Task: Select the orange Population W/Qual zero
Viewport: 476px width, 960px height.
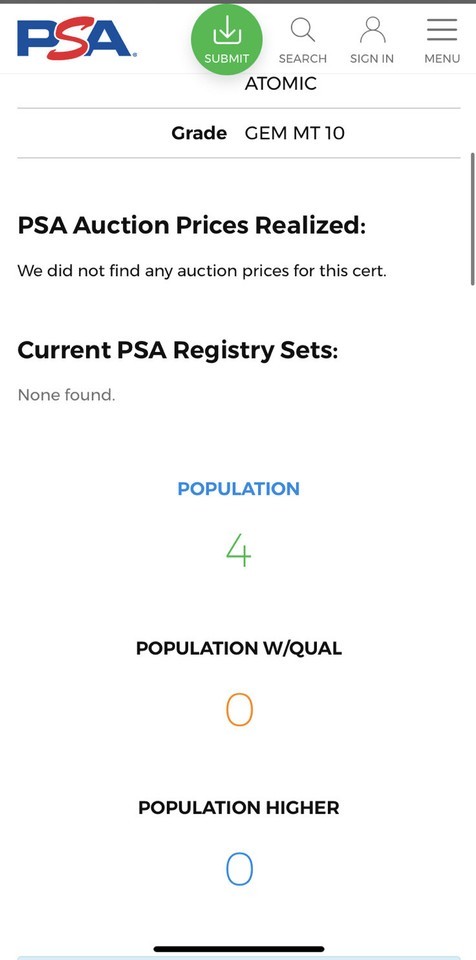Action: (x=239, y=710)
